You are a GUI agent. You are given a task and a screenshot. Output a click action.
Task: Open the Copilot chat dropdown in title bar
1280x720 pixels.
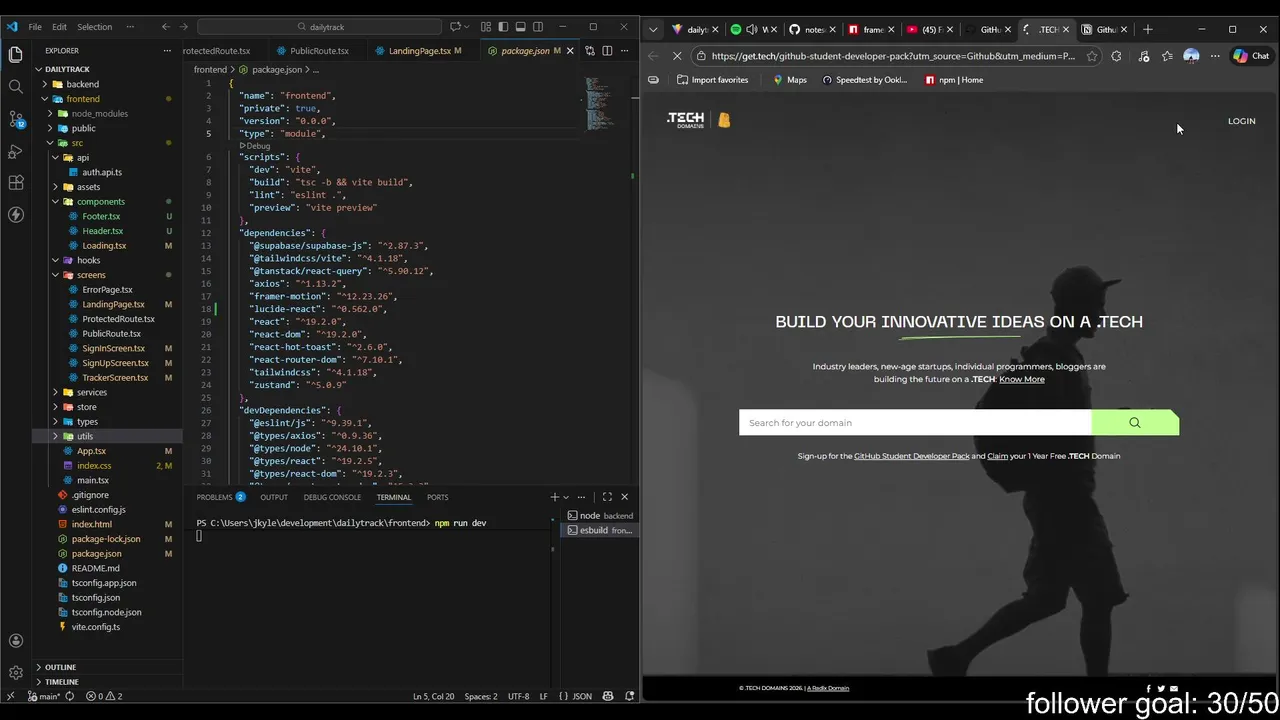(x=467, y=27)
